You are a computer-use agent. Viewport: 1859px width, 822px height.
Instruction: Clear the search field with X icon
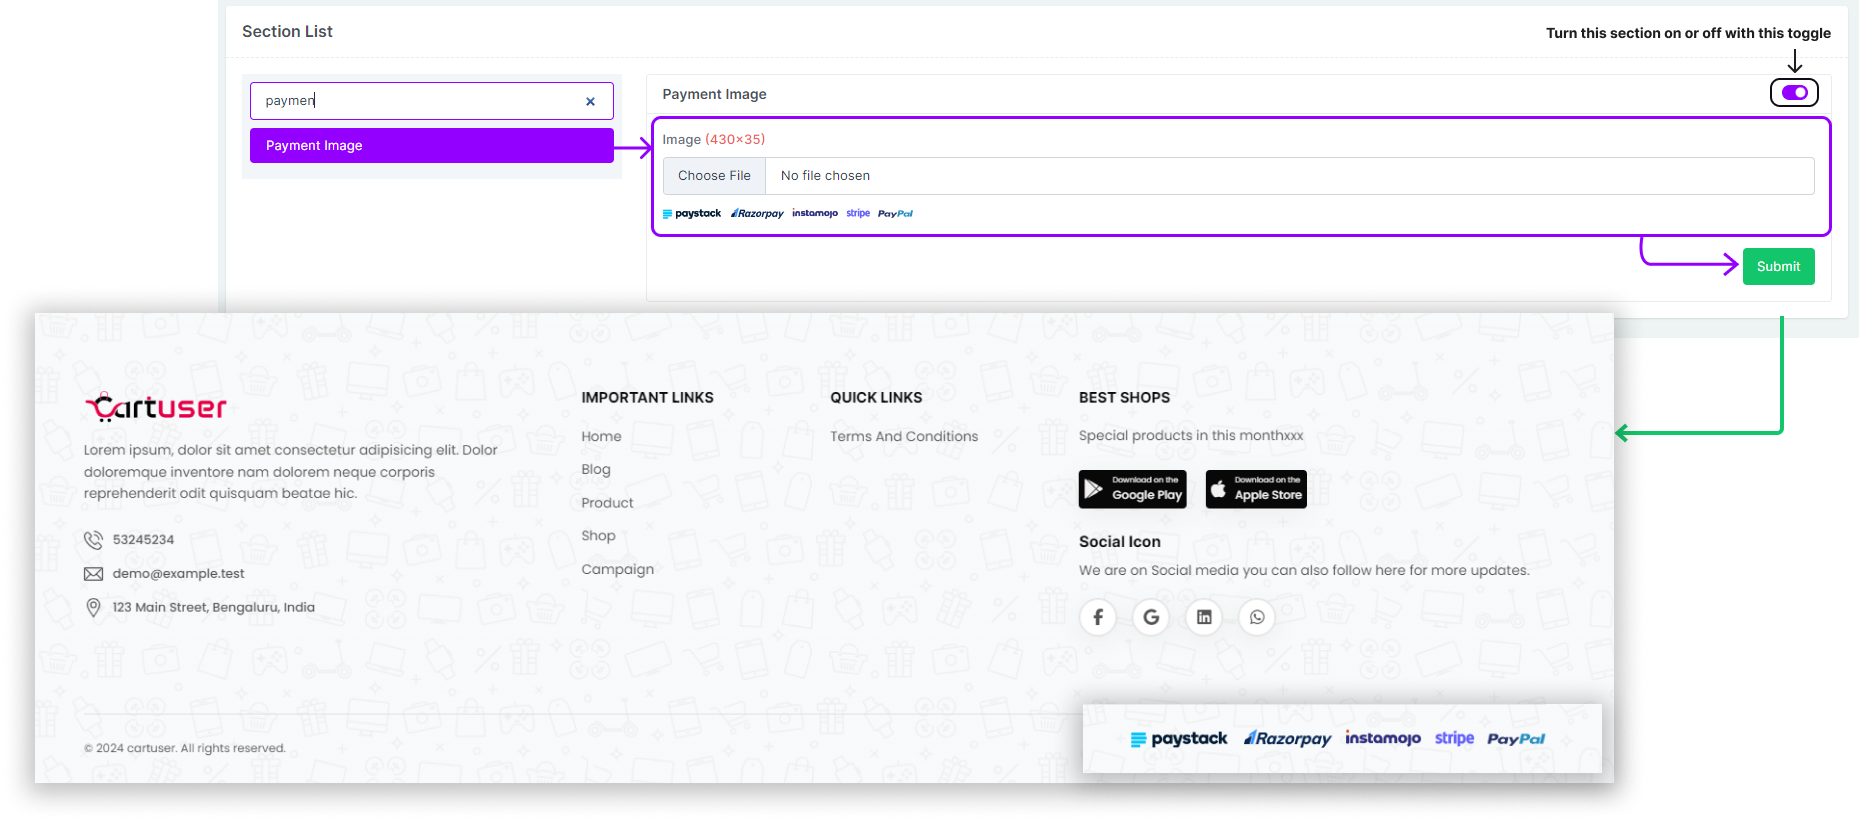click(x=590, y=101)
